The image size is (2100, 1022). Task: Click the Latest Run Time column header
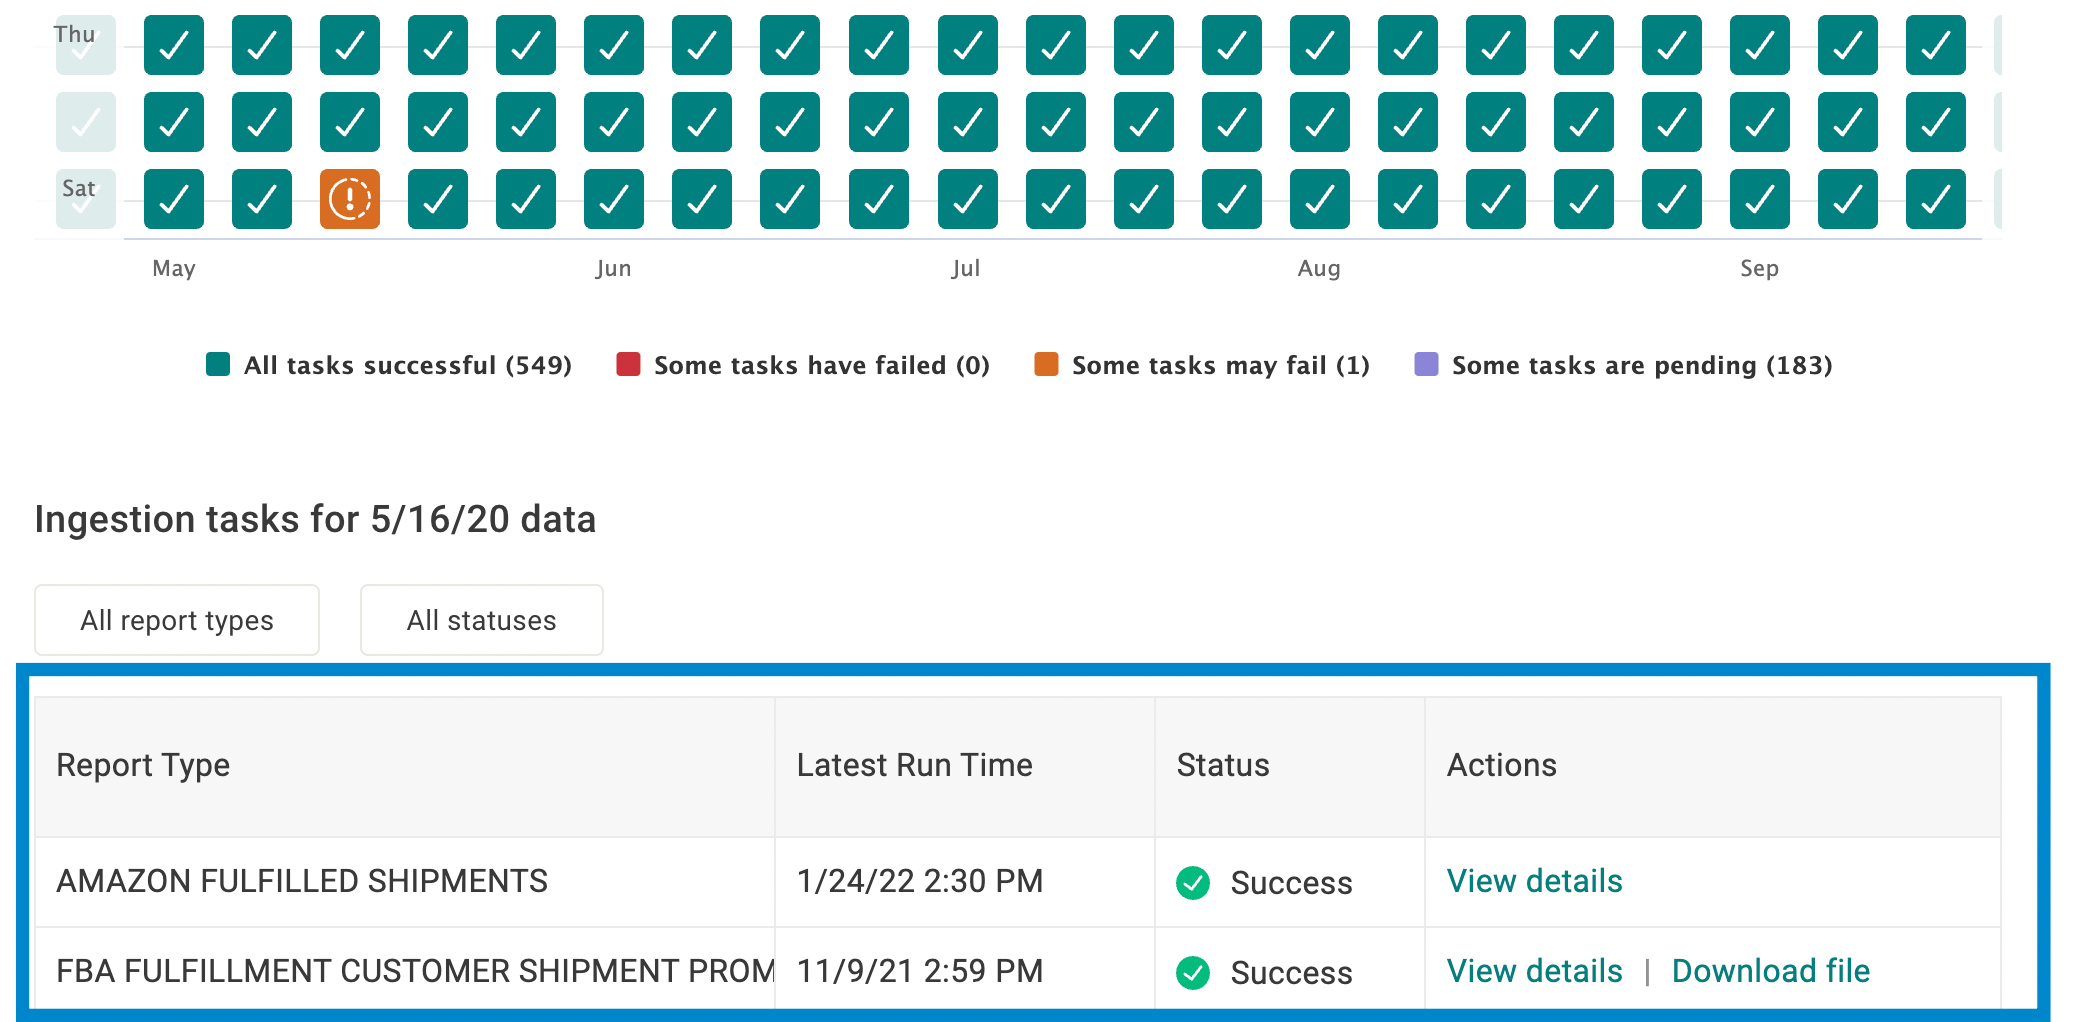point(965,766)
